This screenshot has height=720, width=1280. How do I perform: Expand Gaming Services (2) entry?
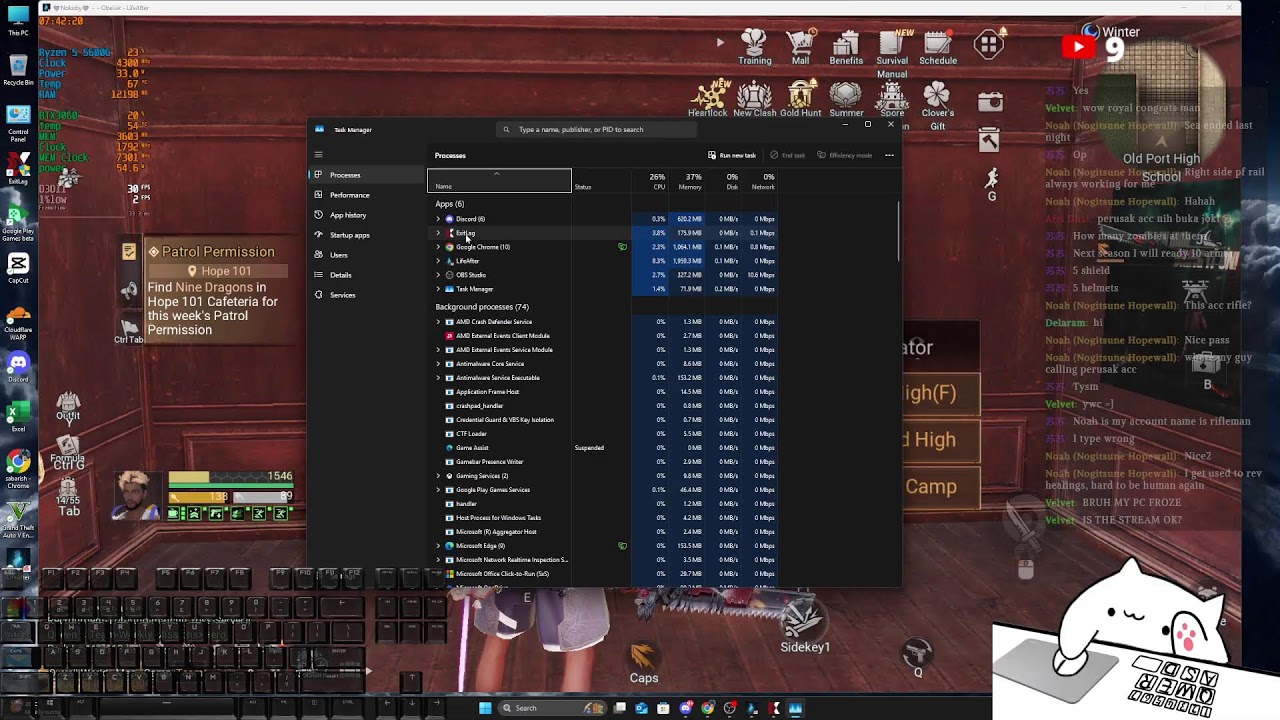pos(438,476)
